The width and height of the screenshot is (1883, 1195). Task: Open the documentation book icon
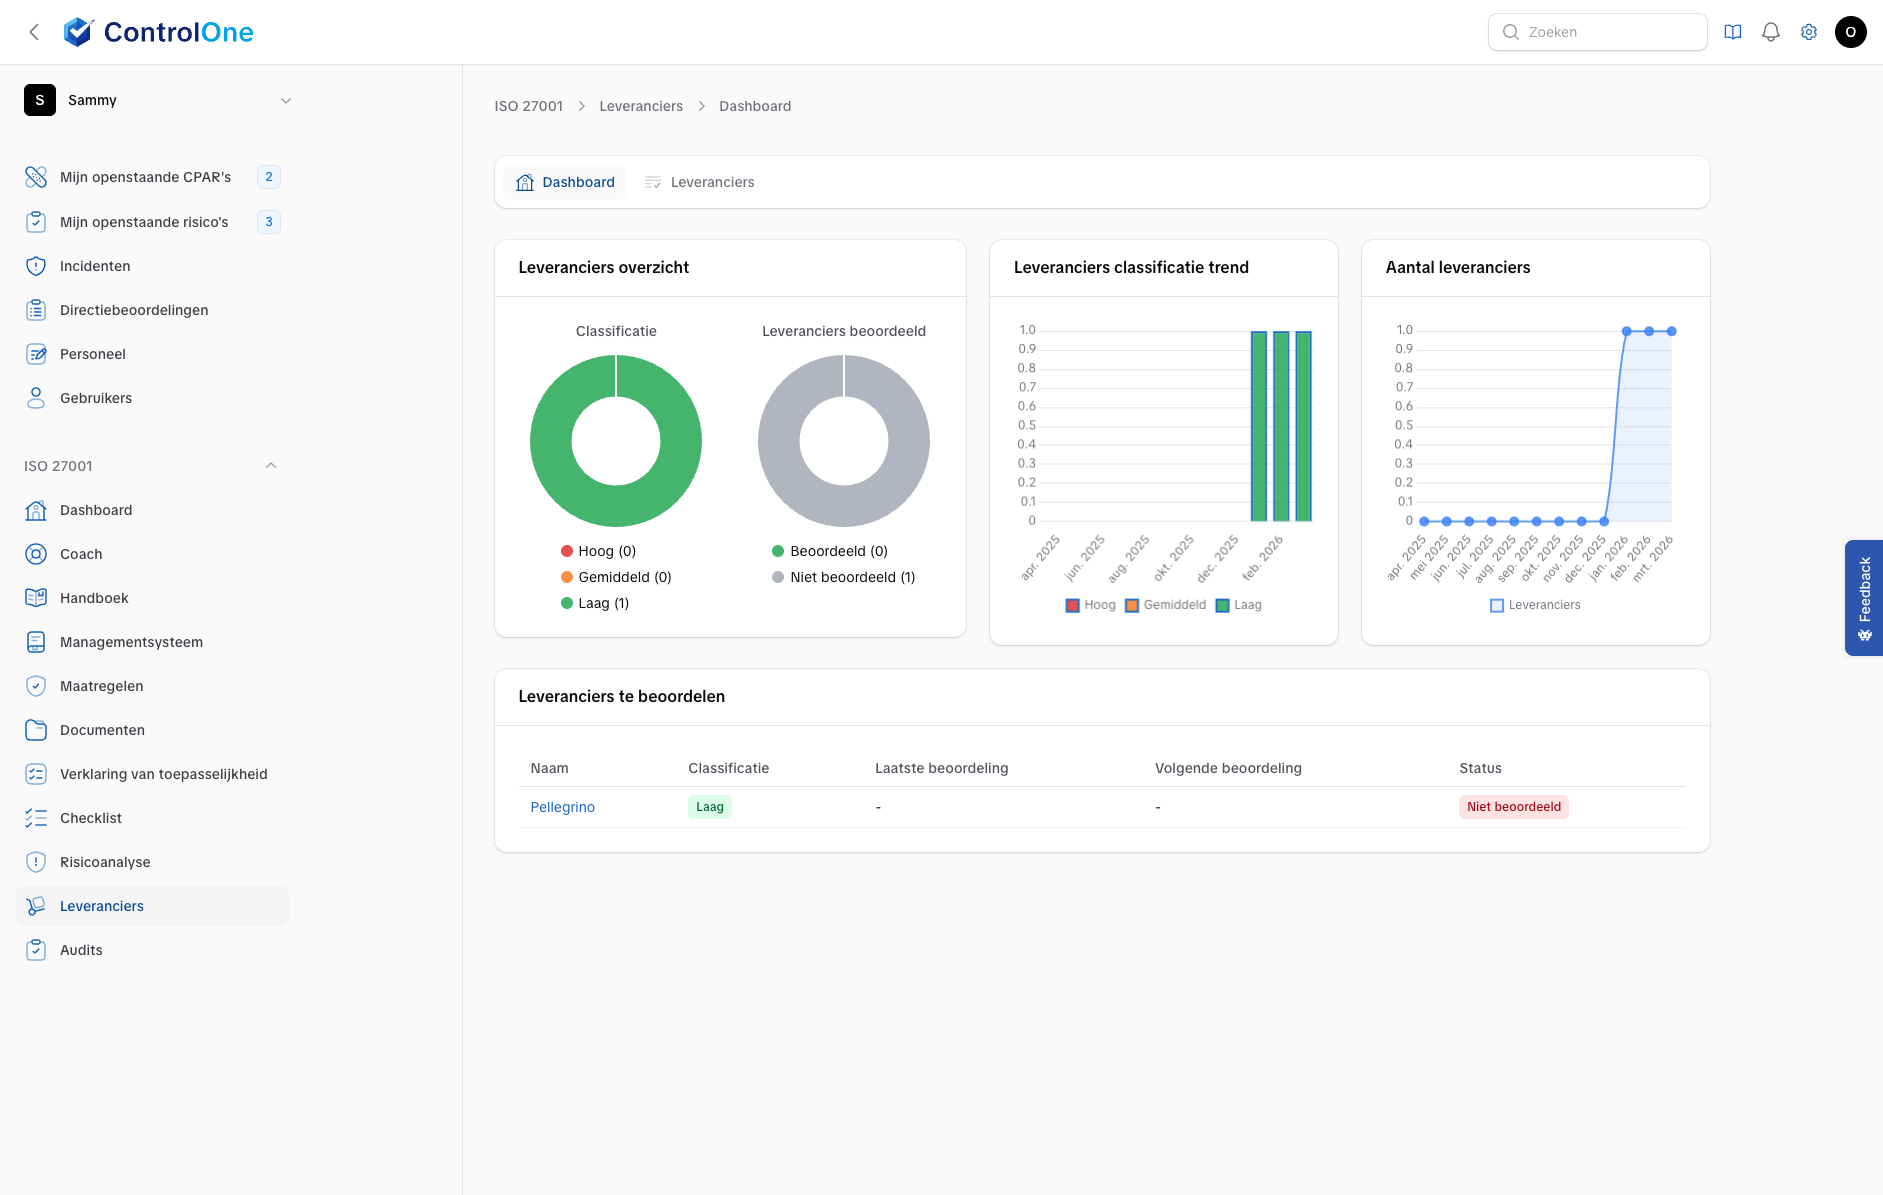1732,32
